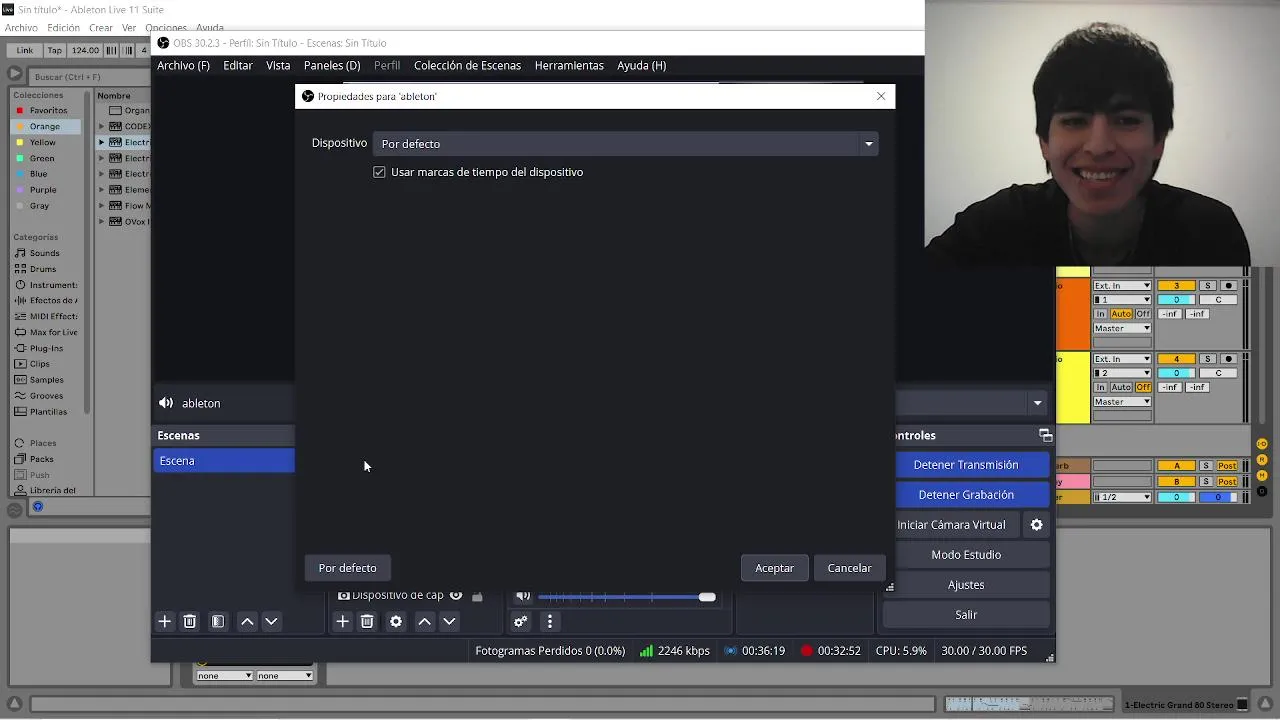Open Ayuda (H) menu in OBS
The width and height of the screenshot is (1280, 720).
642,65
